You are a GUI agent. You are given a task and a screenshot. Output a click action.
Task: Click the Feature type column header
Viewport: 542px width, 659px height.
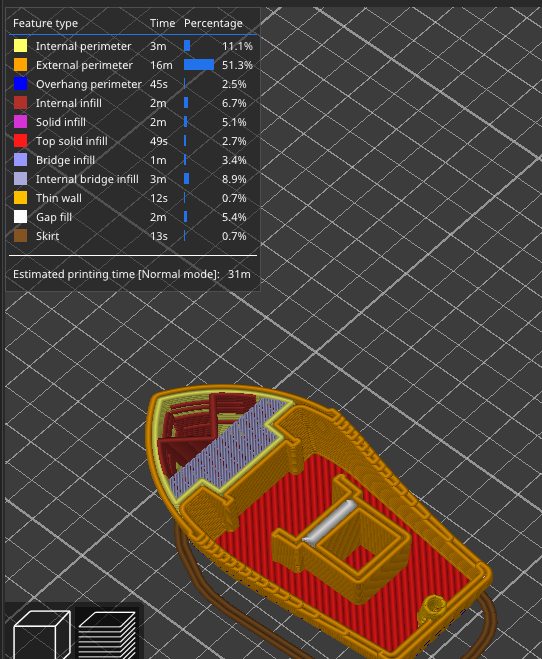[45, 23]
